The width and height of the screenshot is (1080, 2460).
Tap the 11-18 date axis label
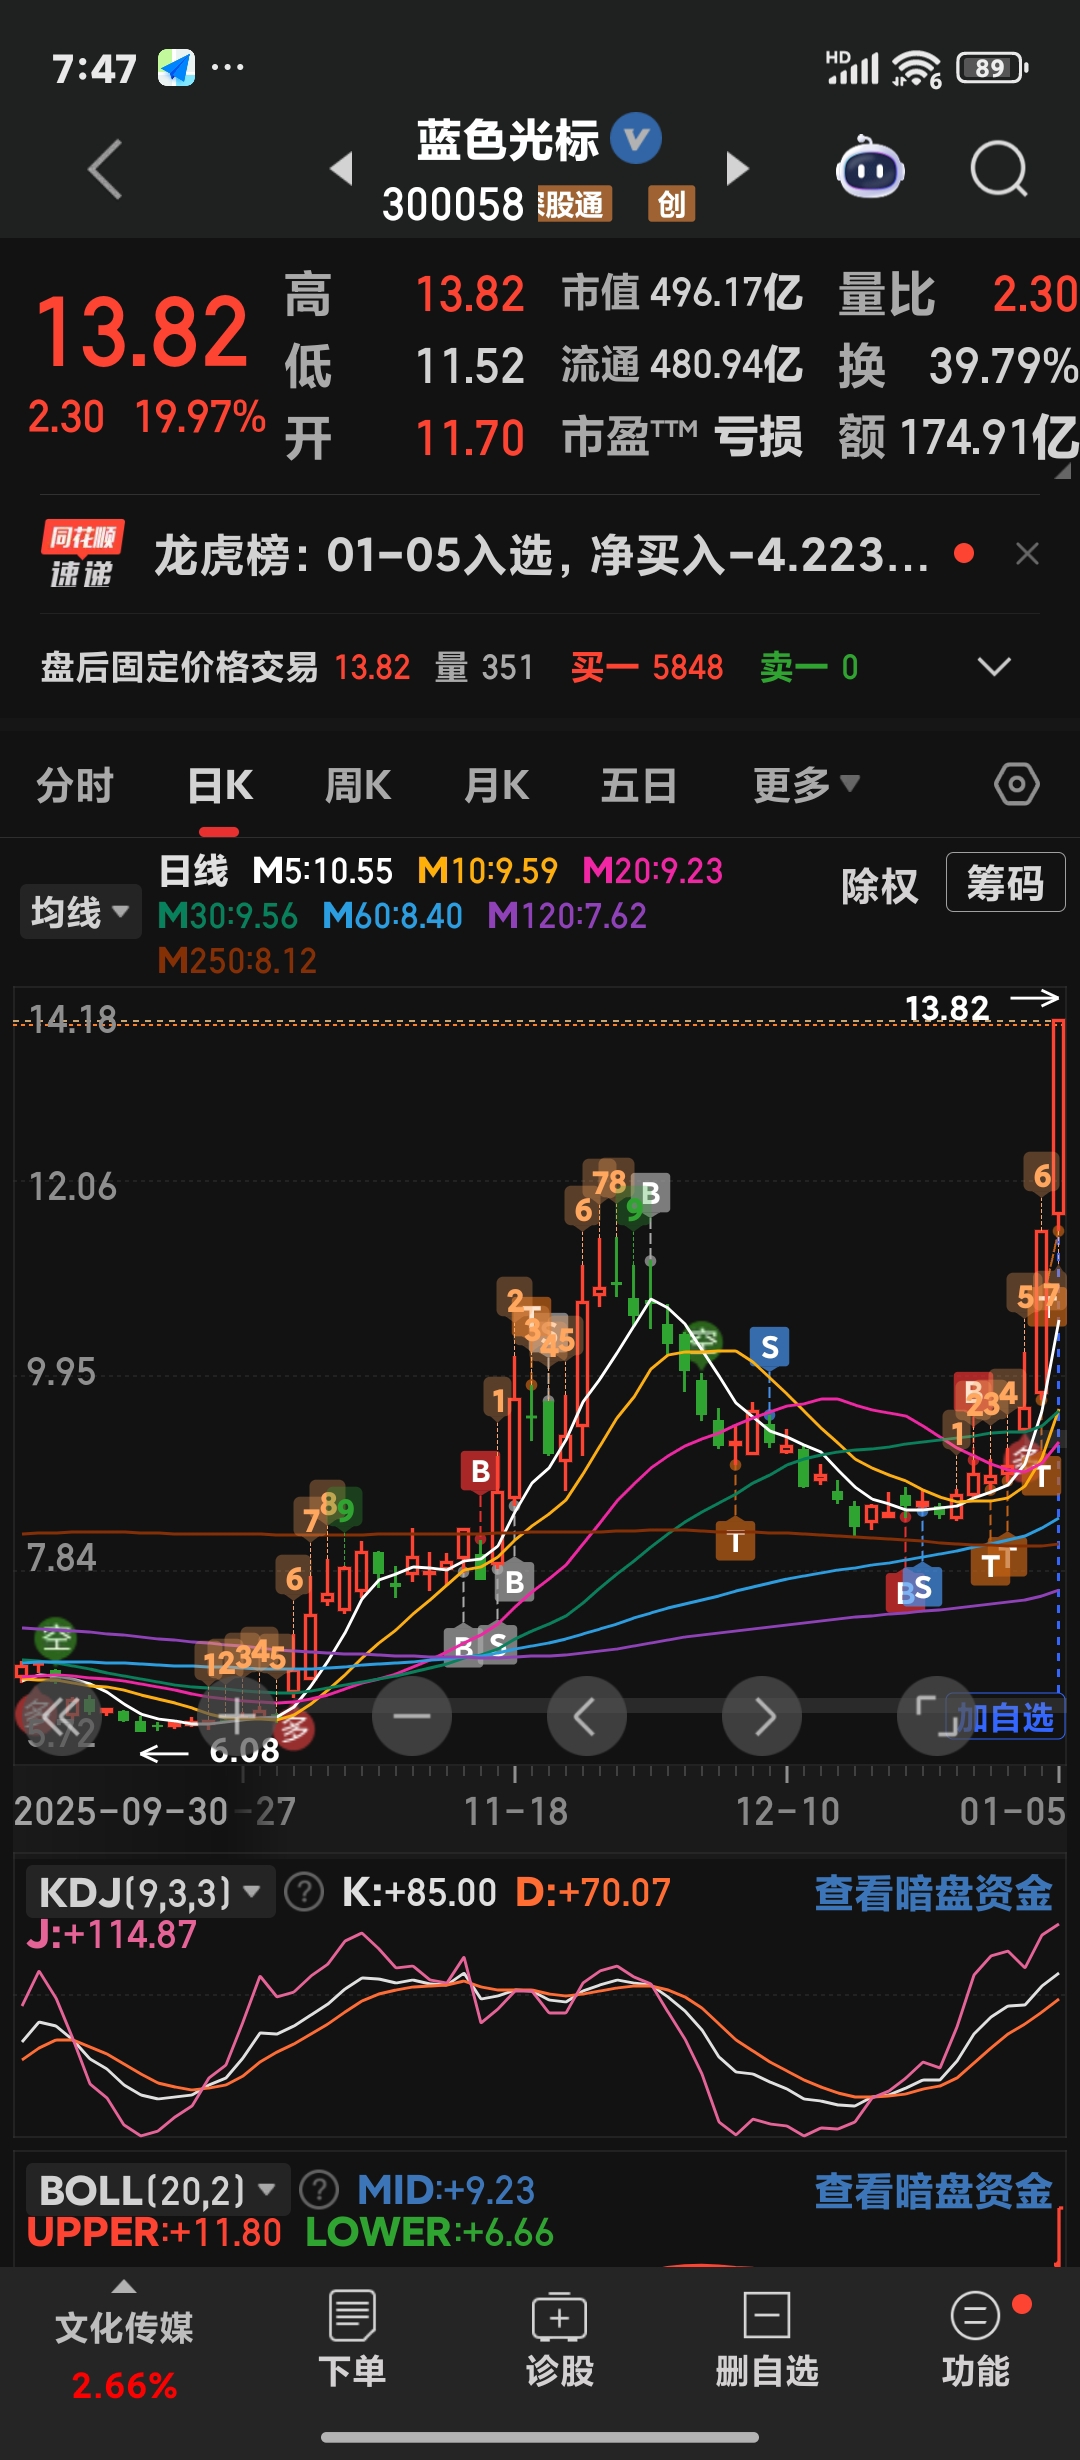[x=516, y=1811]
